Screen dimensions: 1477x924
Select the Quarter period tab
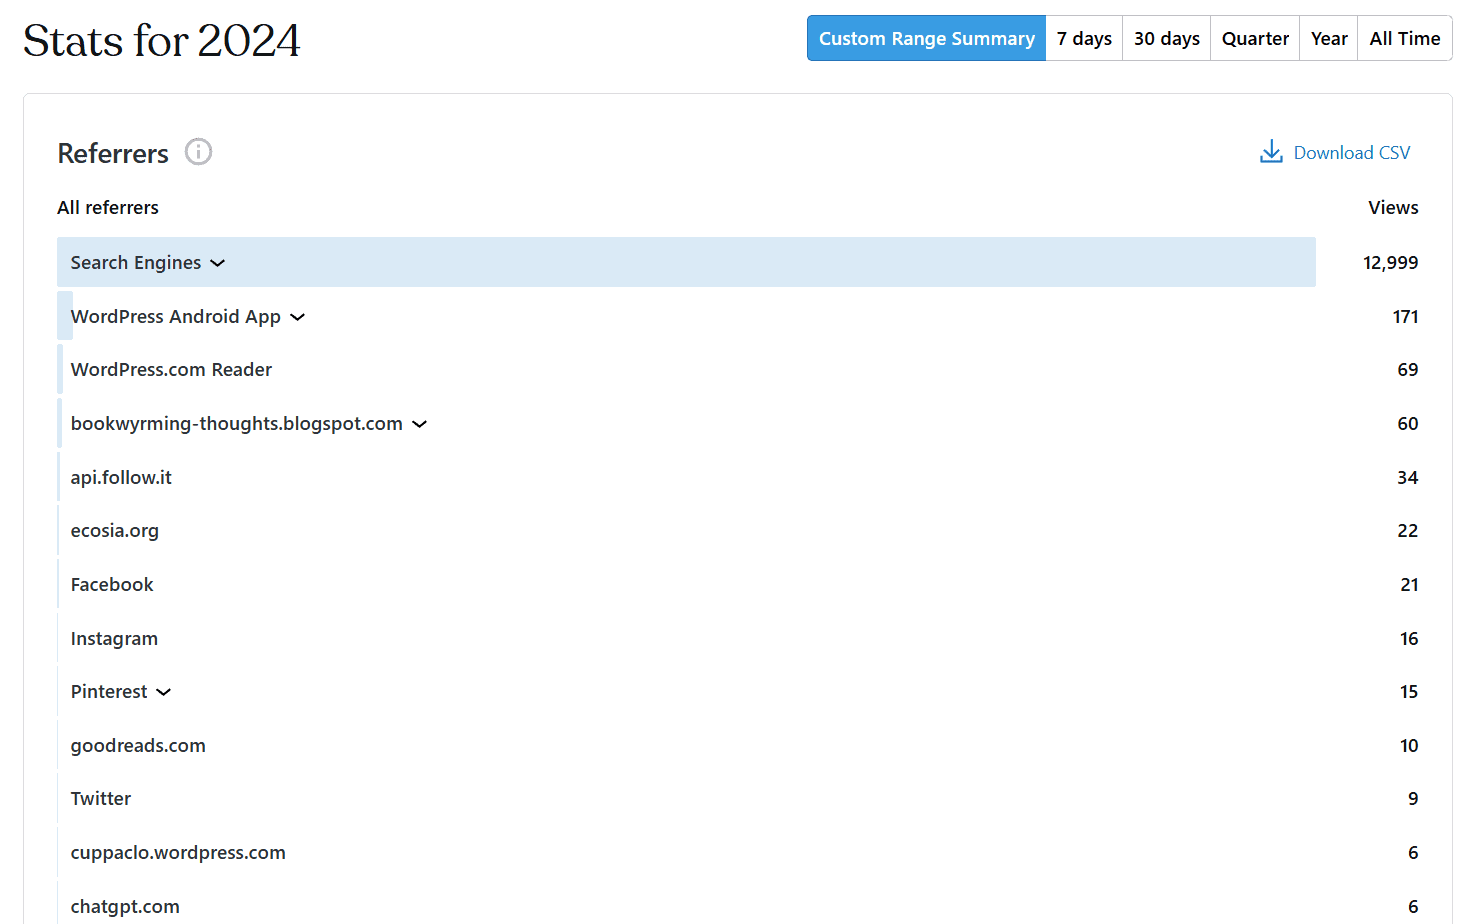(x=1254, y=38)
